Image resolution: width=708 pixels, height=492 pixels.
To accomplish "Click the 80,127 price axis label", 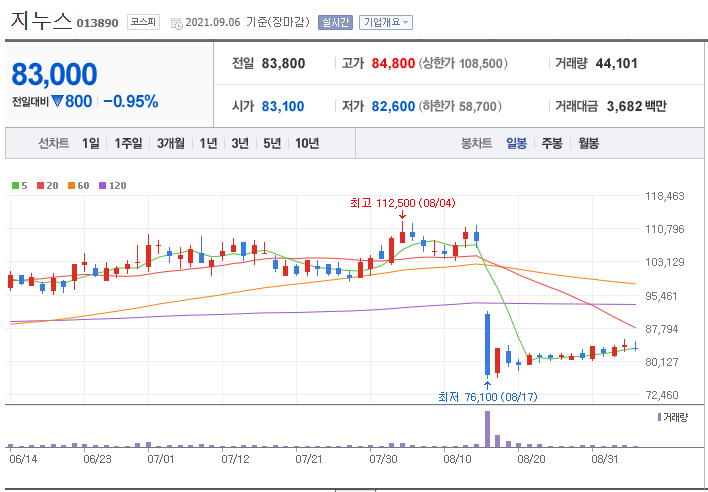I will point(662,362).
